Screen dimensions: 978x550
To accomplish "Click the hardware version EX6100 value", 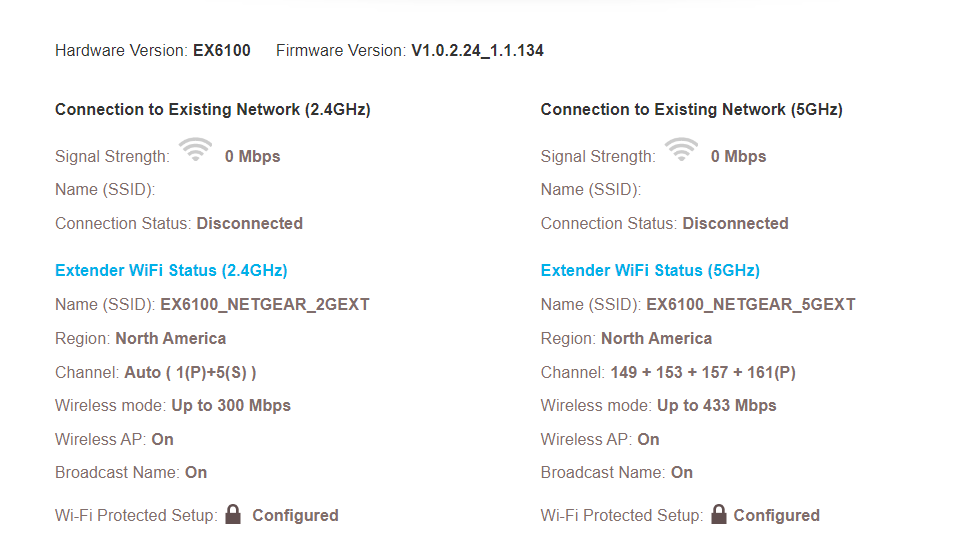I will [x=222, y=51].
